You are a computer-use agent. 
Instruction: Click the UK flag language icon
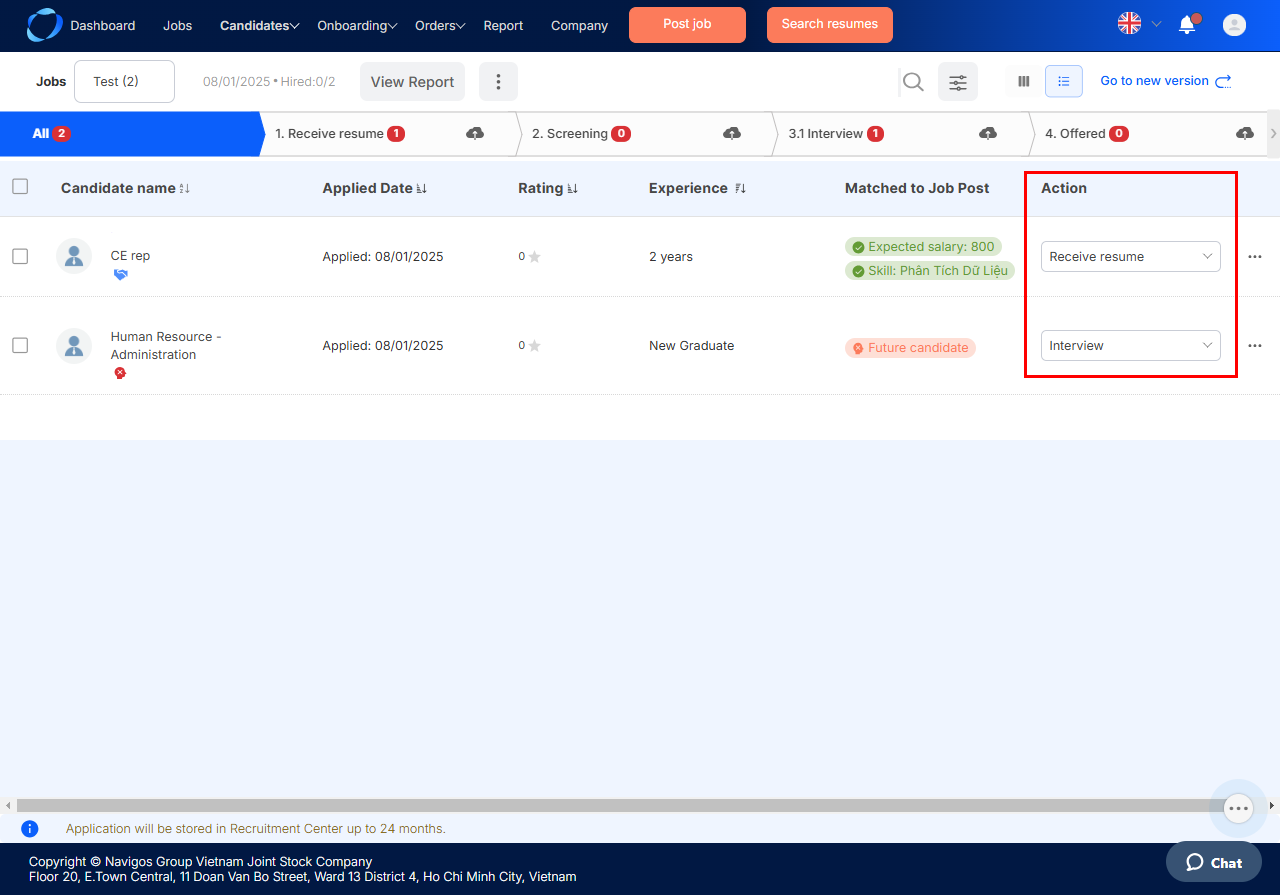click(1129, 24)
